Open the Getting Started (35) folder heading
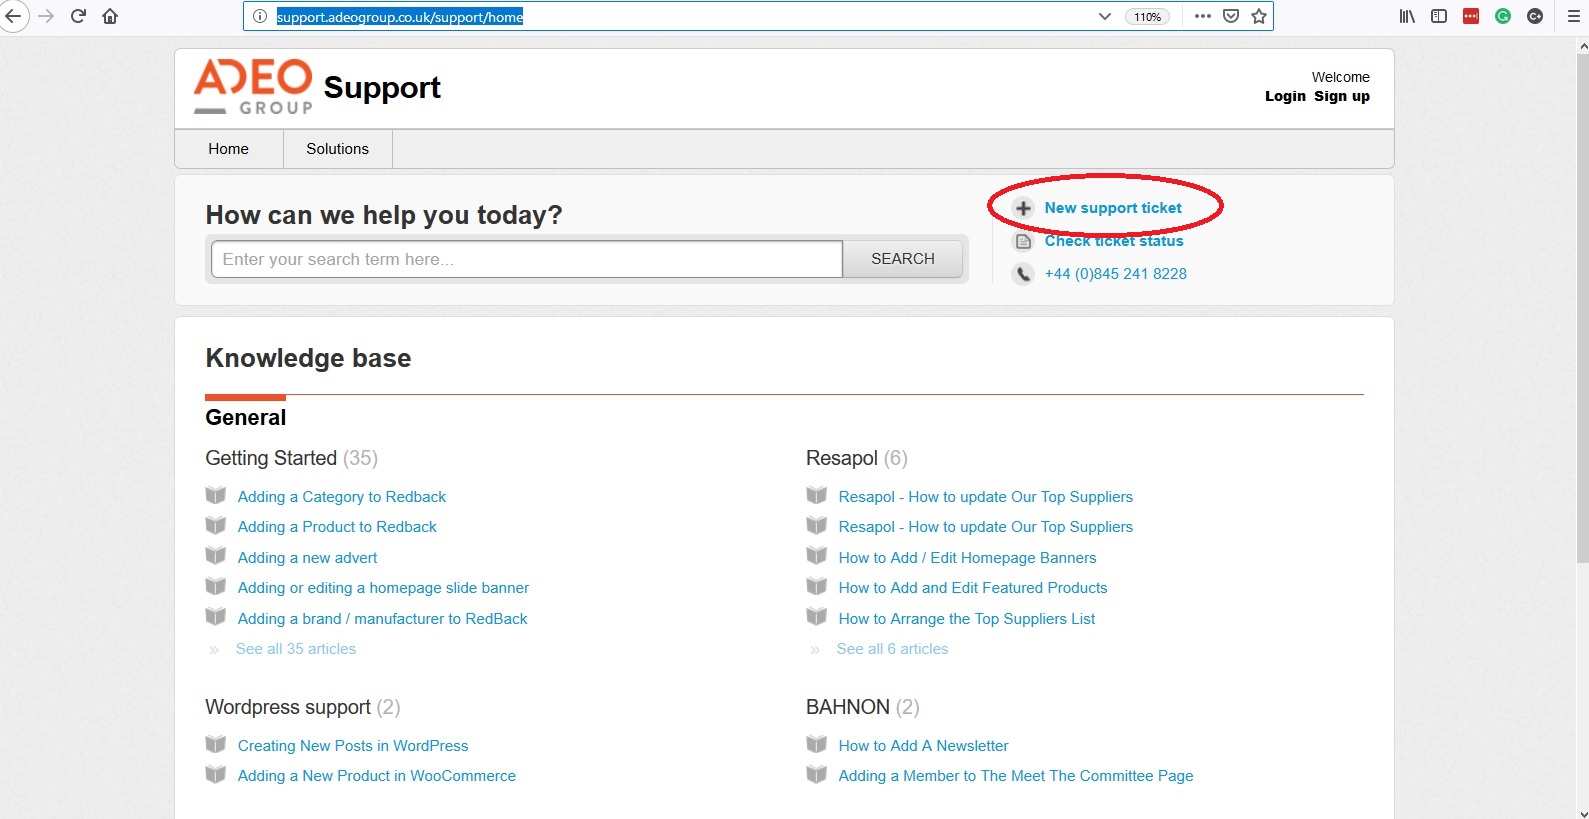 (291, 458)
